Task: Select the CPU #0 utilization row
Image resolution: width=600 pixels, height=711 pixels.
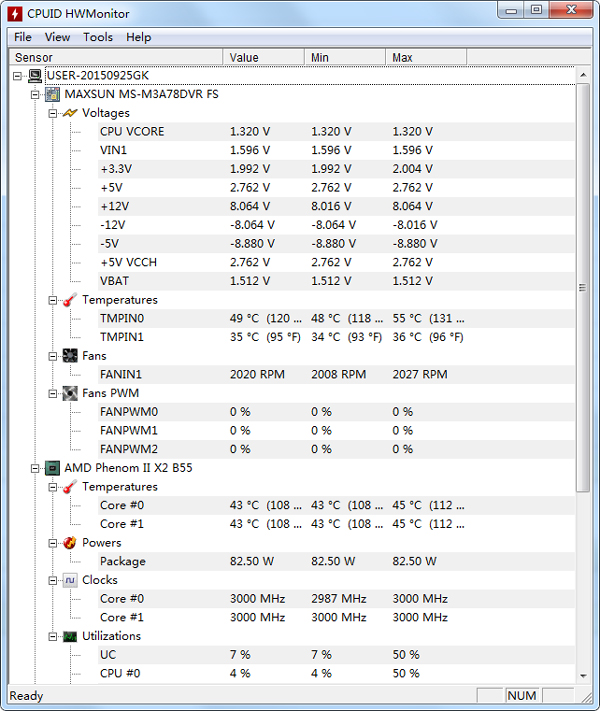Action: point(337,673)
